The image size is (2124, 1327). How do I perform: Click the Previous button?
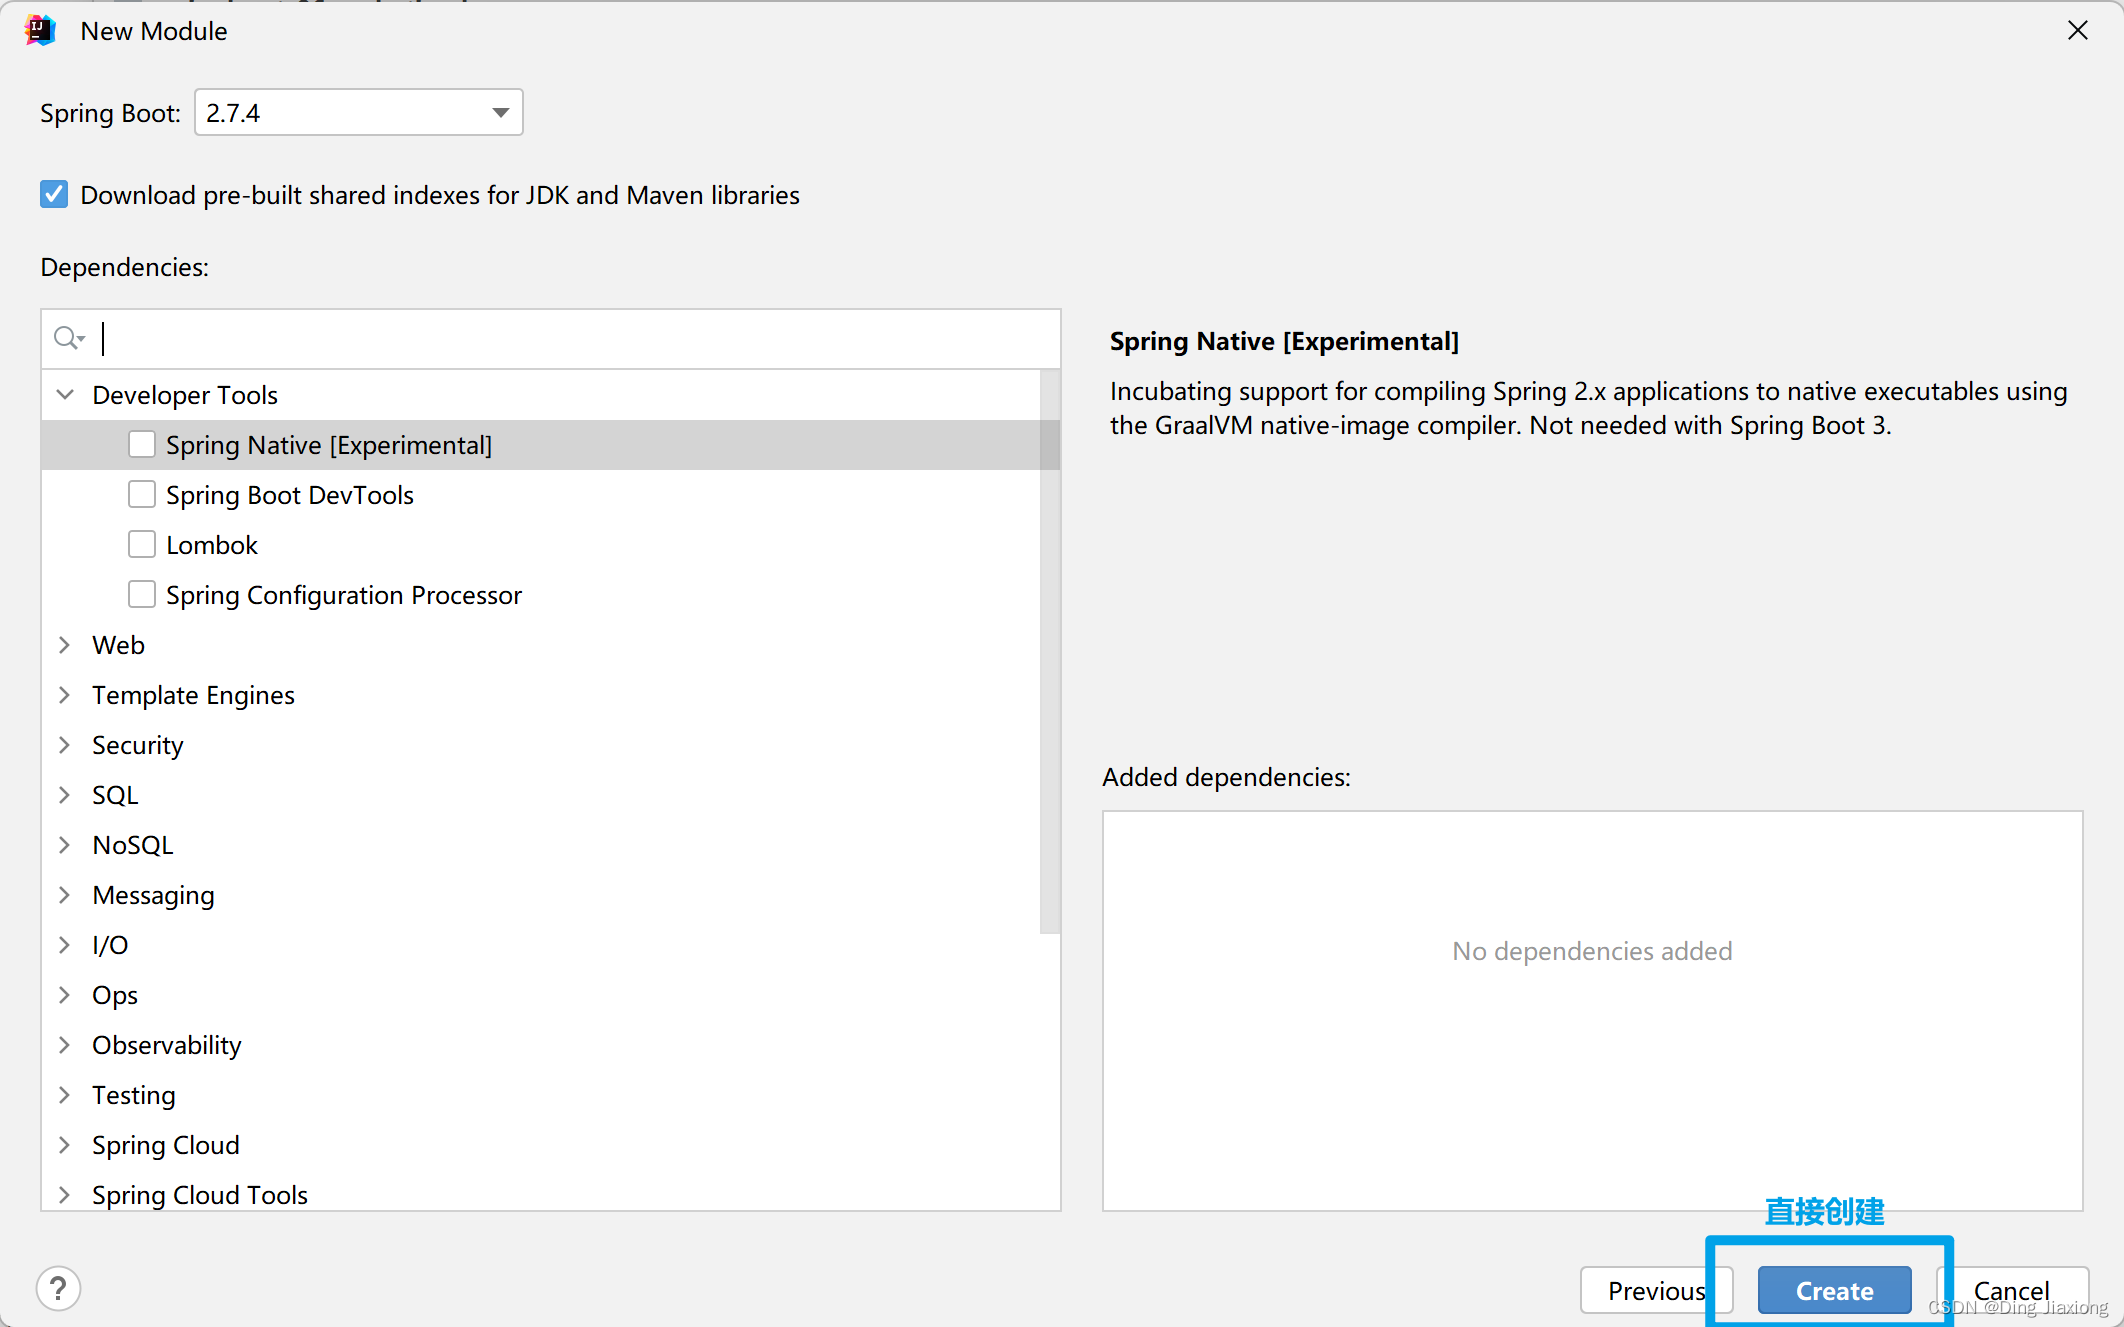(1656, 1290)
